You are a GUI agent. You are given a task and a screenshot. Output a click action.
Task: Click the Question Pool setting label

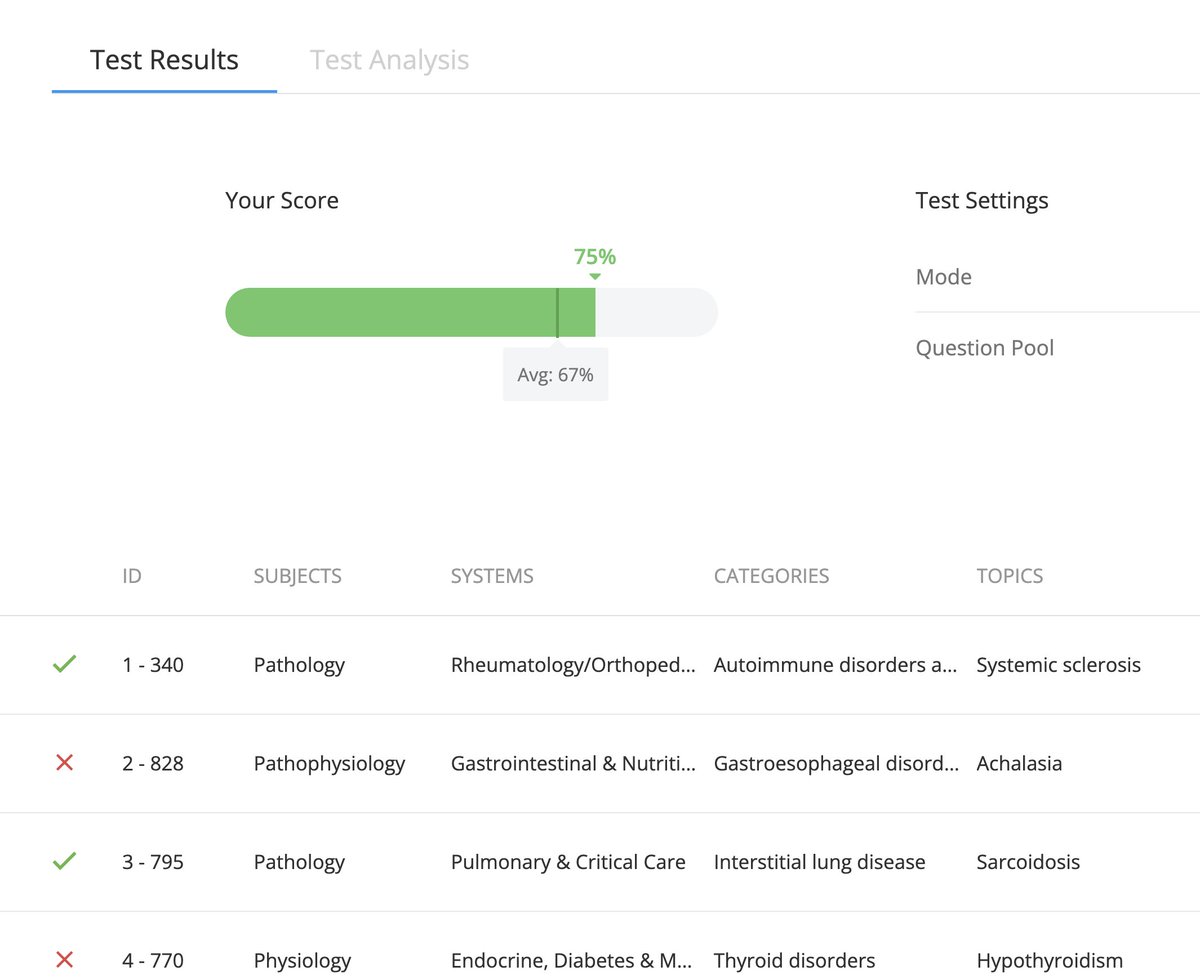tap(985, 348)
